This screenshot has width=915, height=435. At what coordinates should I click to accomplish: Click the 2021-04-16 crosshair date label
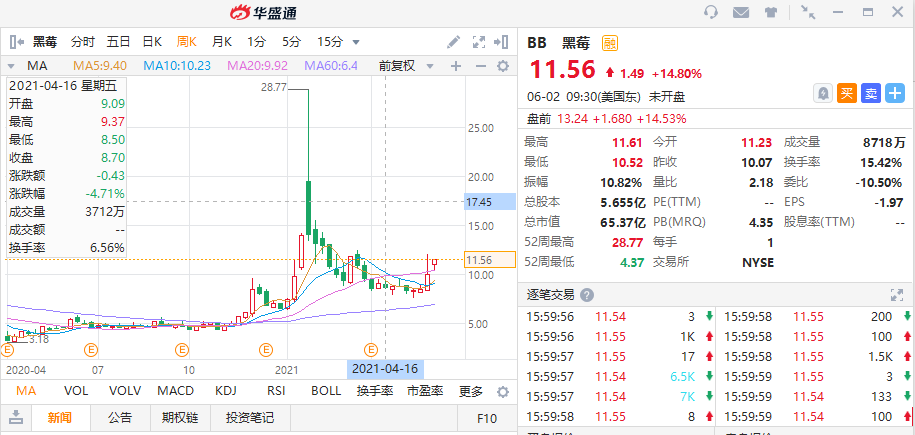385,370
